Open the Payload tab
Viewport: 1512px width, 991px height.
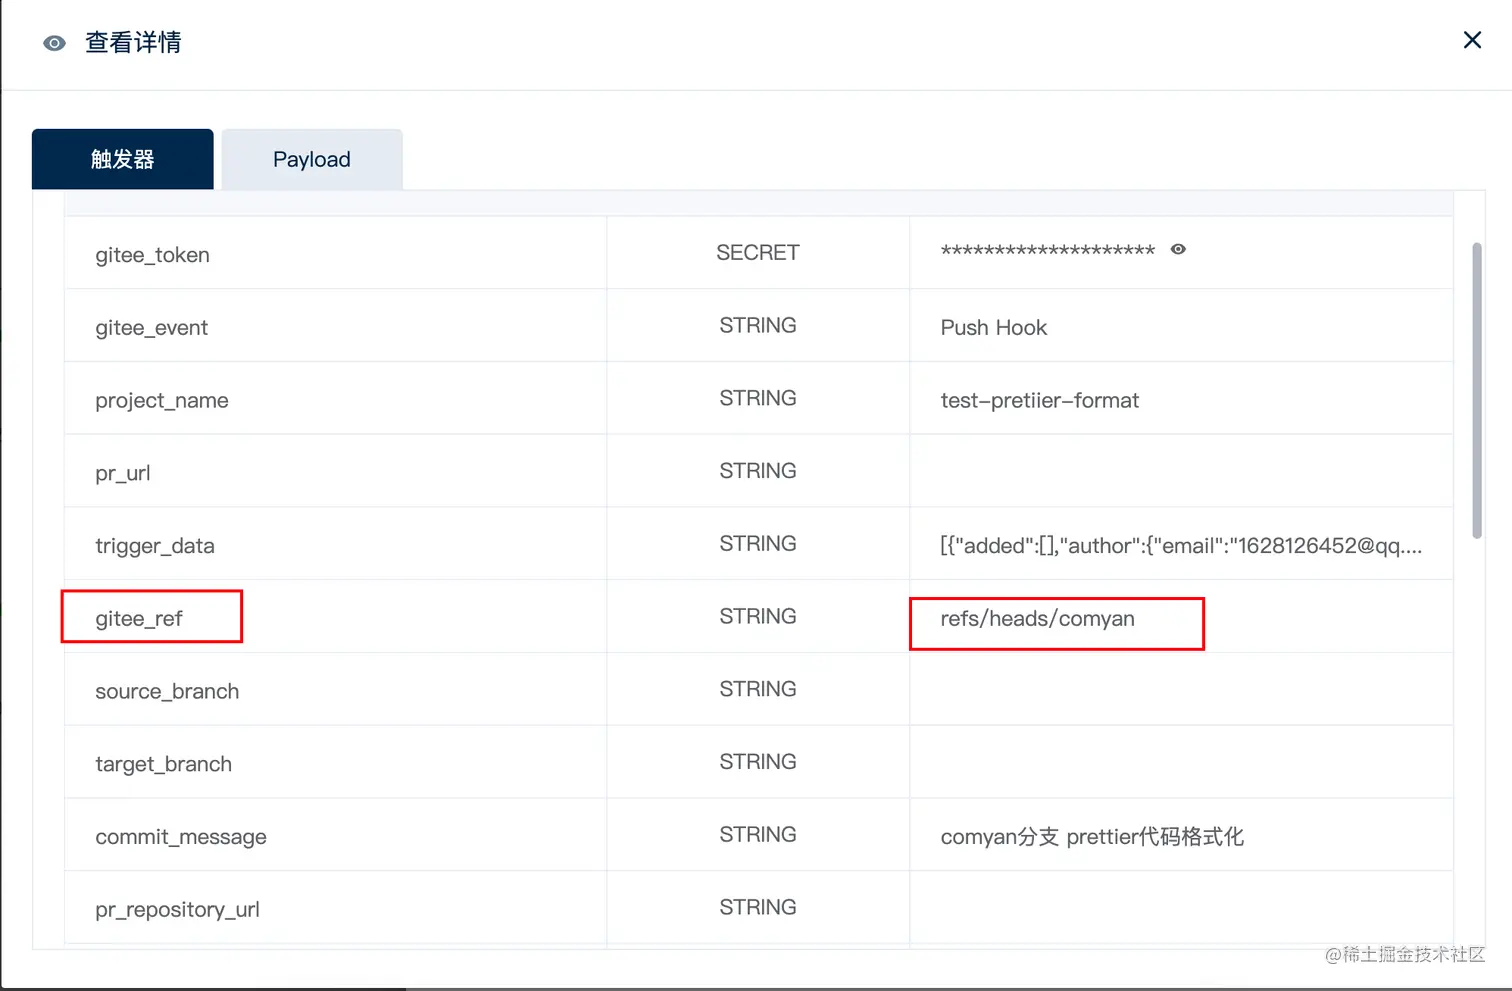point(312,159)
